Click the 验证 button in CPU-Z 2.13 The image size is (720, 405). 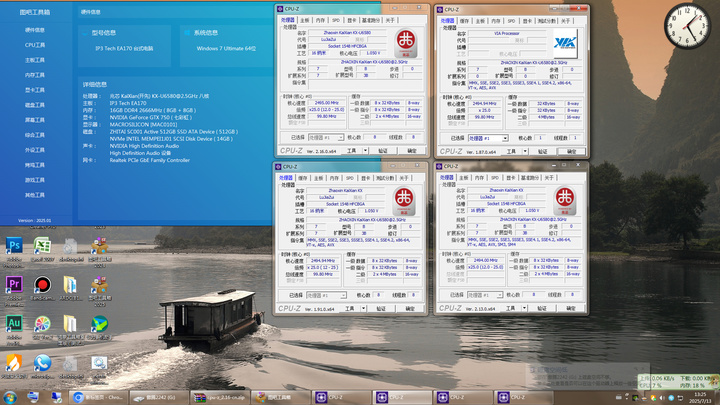(x=542, y=308)
